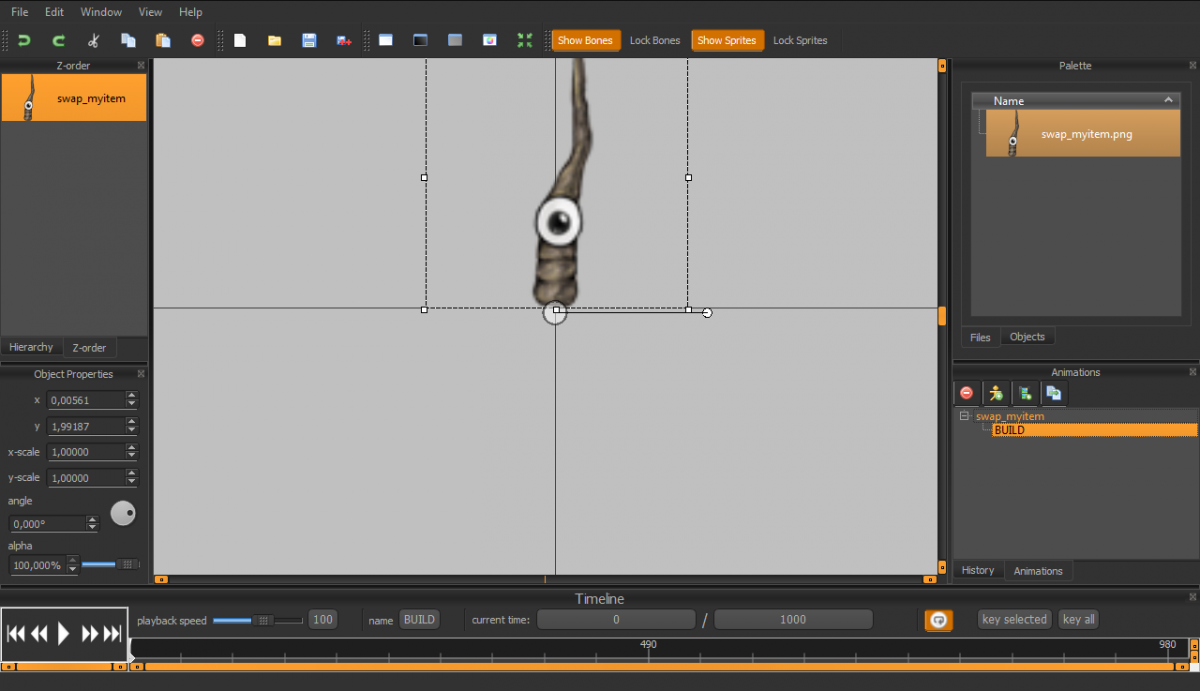Collapse the Palette Name column header arrow

tap(1168, 100)
